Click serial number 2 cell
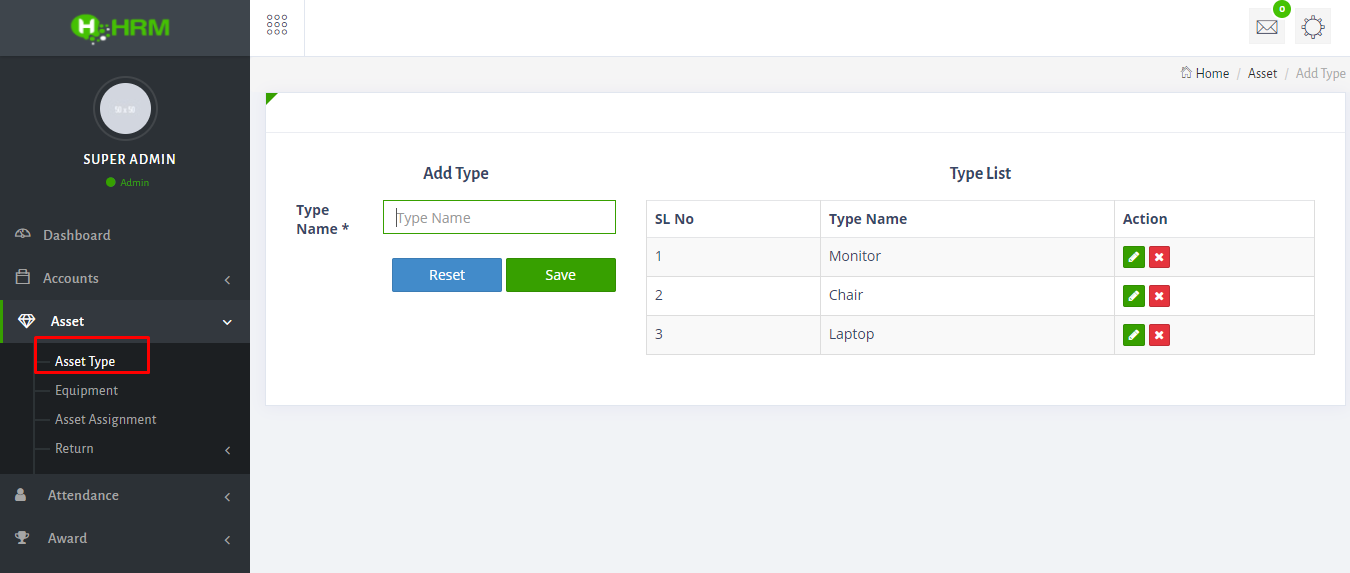 pyautogui.click(x=733, y=295)
